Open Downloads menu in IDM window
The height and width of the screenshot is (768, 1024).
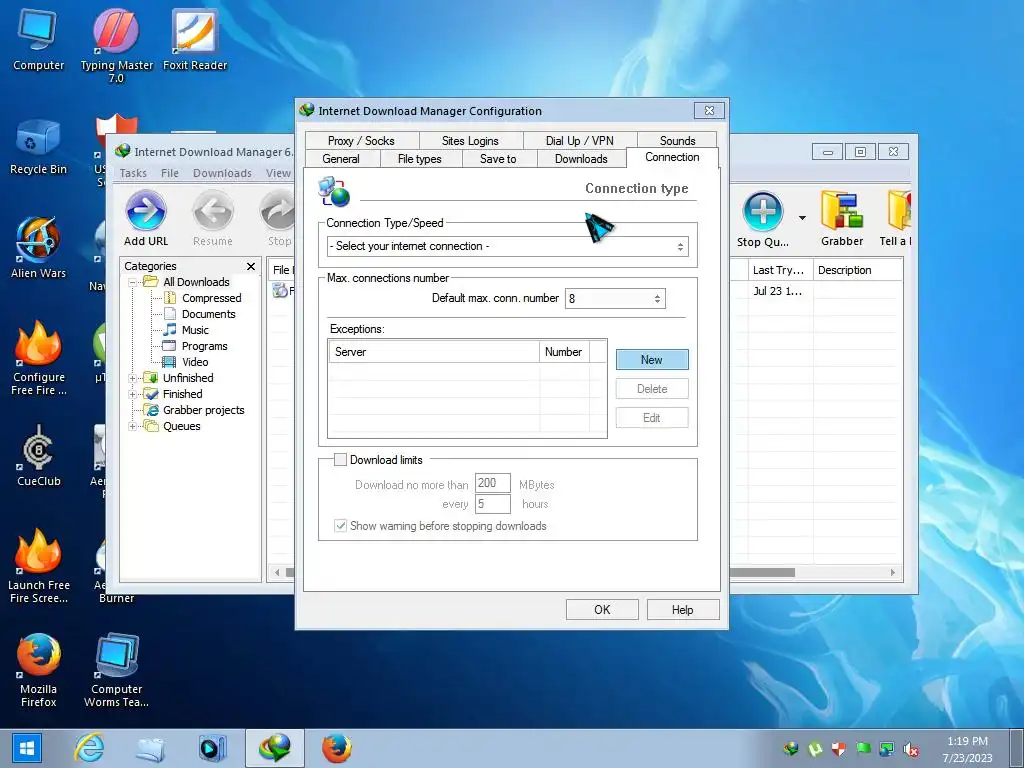[222, 173]
